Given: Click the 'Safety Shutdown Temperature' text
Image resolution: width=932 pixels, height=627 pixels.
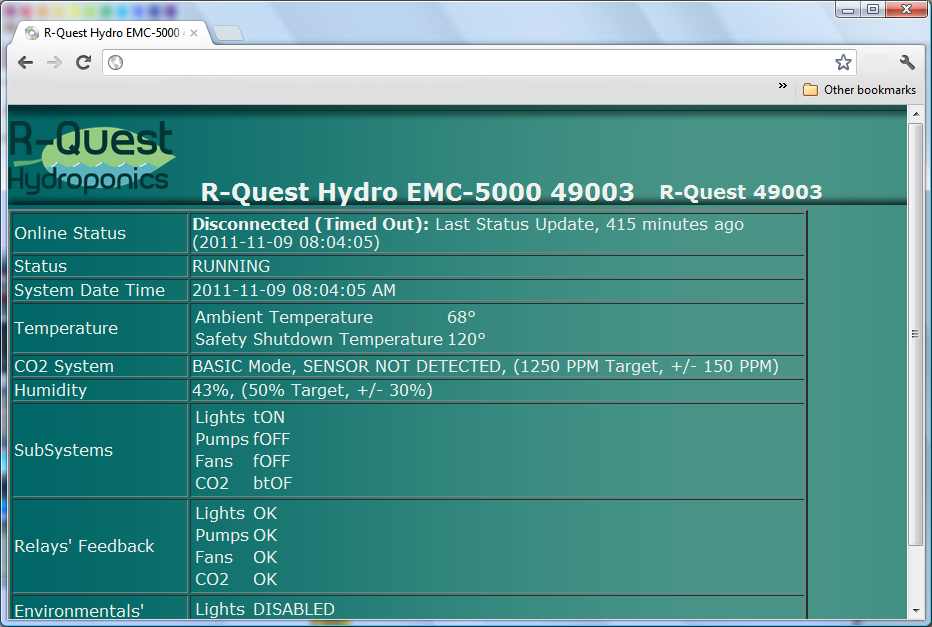Looking at the screenshot, I should pos(319,339).
